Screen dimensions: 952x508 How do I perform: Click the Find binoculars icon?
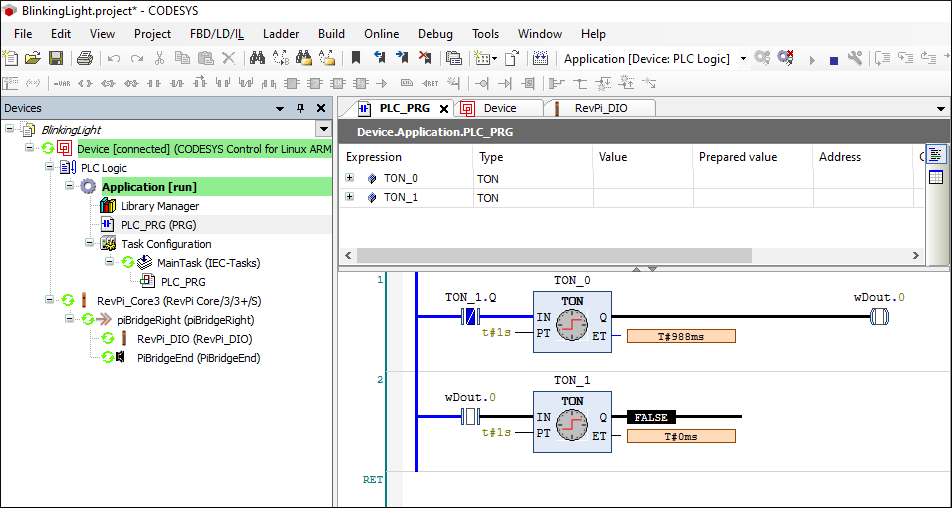pos(257,58)
